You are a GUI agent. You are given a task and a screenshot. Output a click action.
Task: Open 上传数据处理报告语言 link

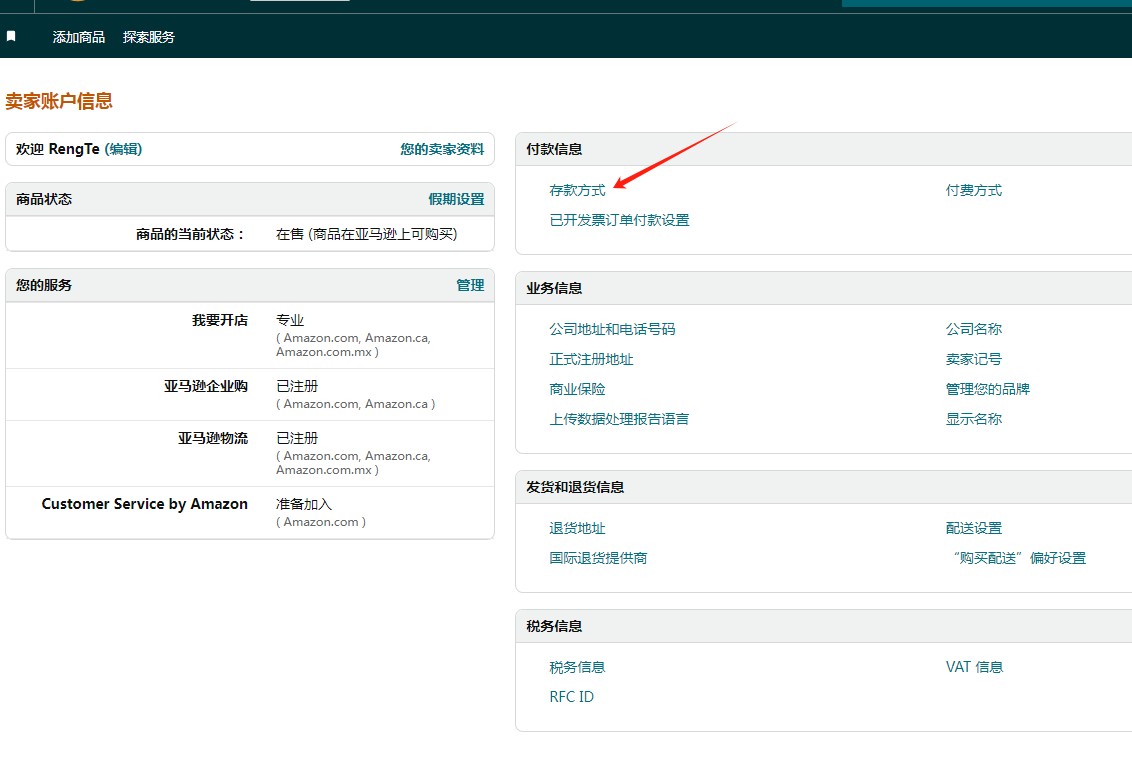click(x=619, y=419)
